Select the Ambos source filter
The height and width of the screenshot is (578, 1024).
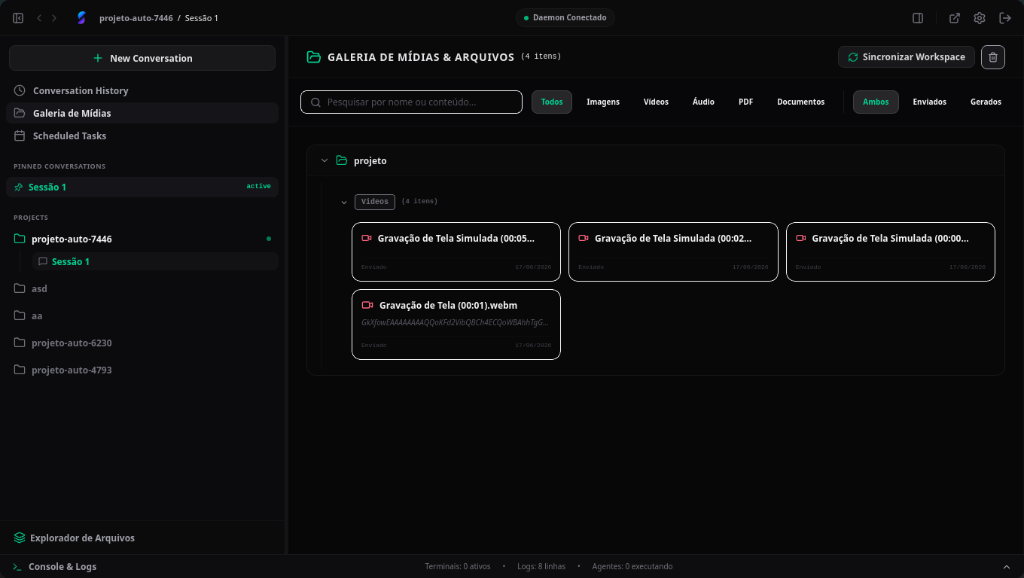[x=875, y=102]
